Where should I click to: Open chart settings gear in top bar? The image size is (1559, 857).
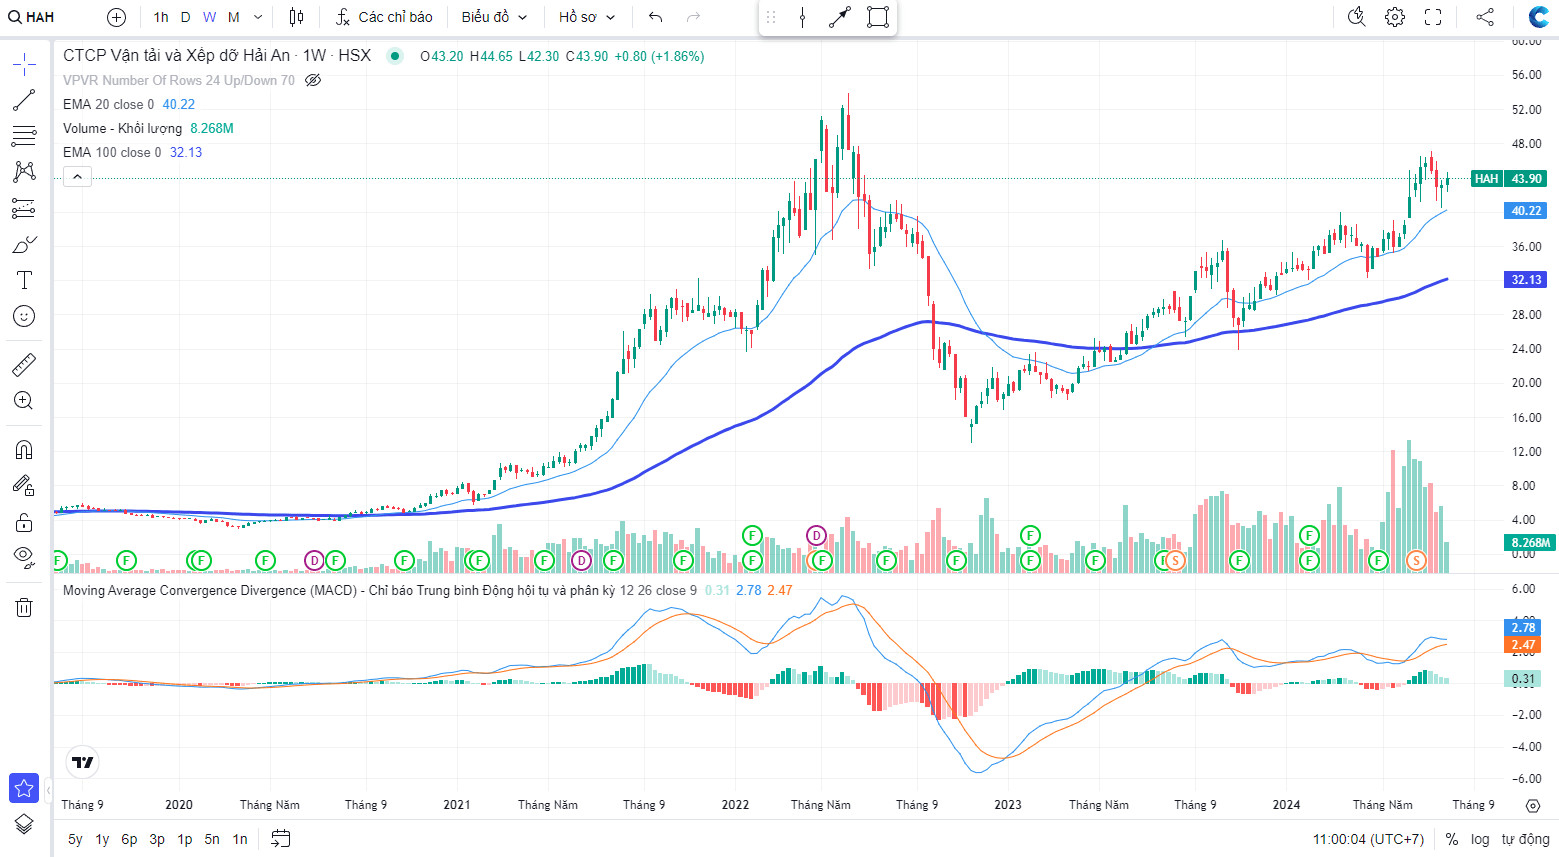1395,17
